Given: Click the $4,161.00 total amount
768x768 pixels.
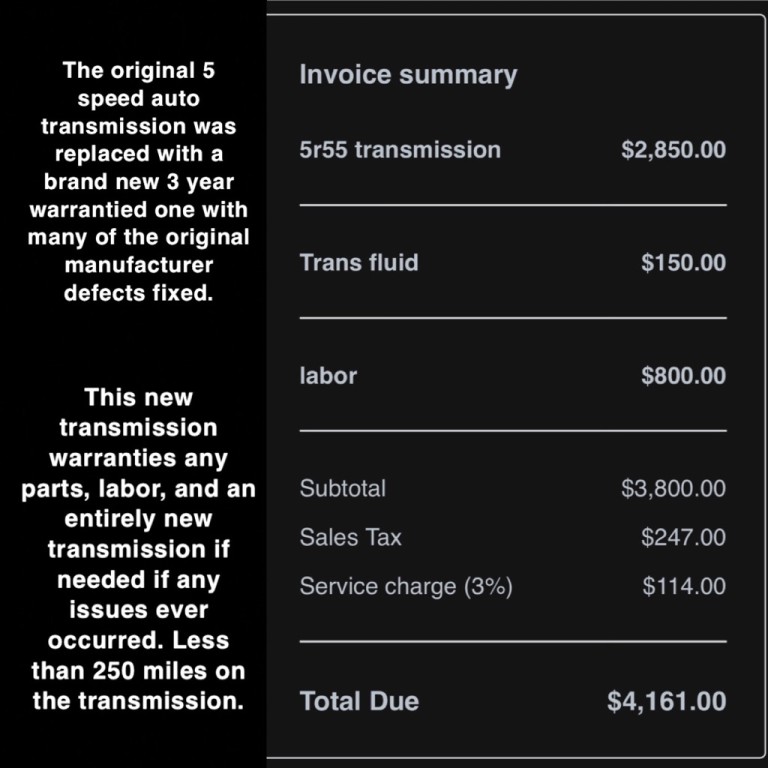Looking at the screenshot, I should 667,700.
